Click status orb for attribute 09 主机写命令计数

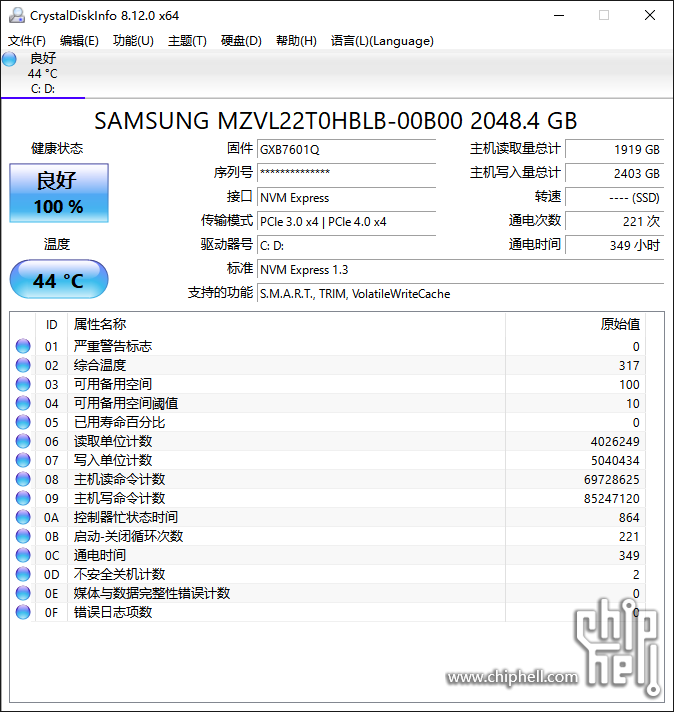pyautogui.click(x=23, y=498)
